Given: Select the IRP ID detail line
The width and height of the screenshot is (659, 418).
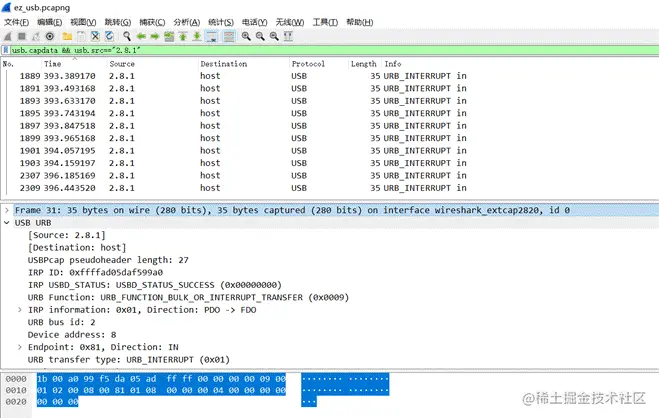Looking at the screenshot, I should (x=95, y=272).
